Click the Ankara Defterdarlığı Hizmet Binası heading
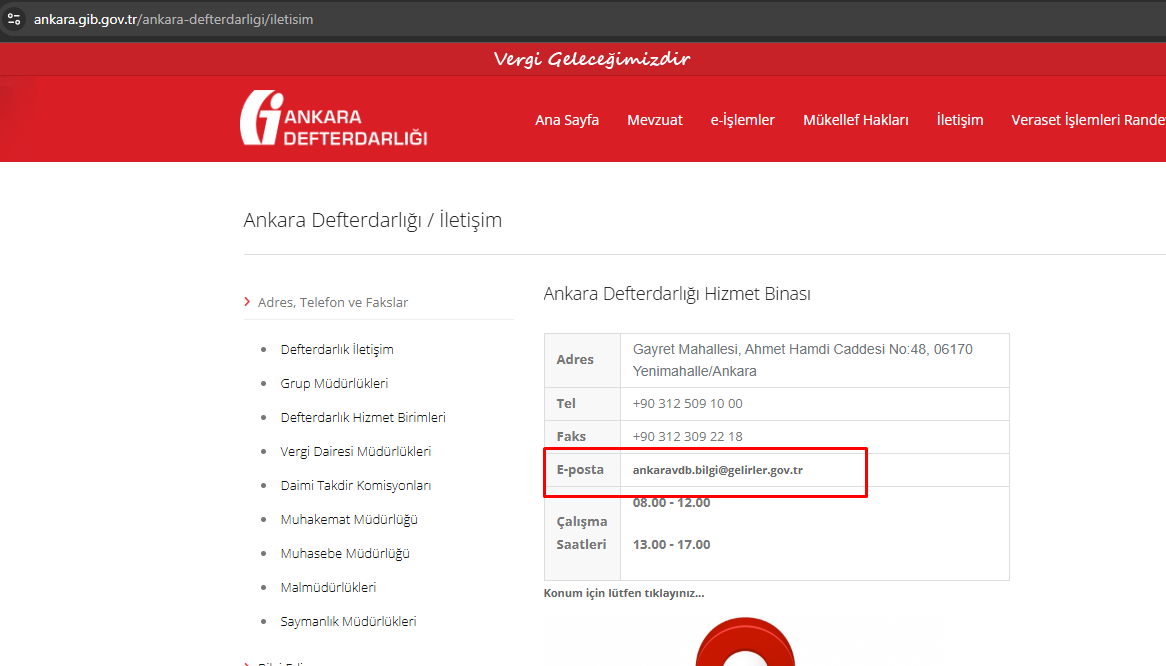The height and width of the screenshot is (666, 1166). point(677,294)
